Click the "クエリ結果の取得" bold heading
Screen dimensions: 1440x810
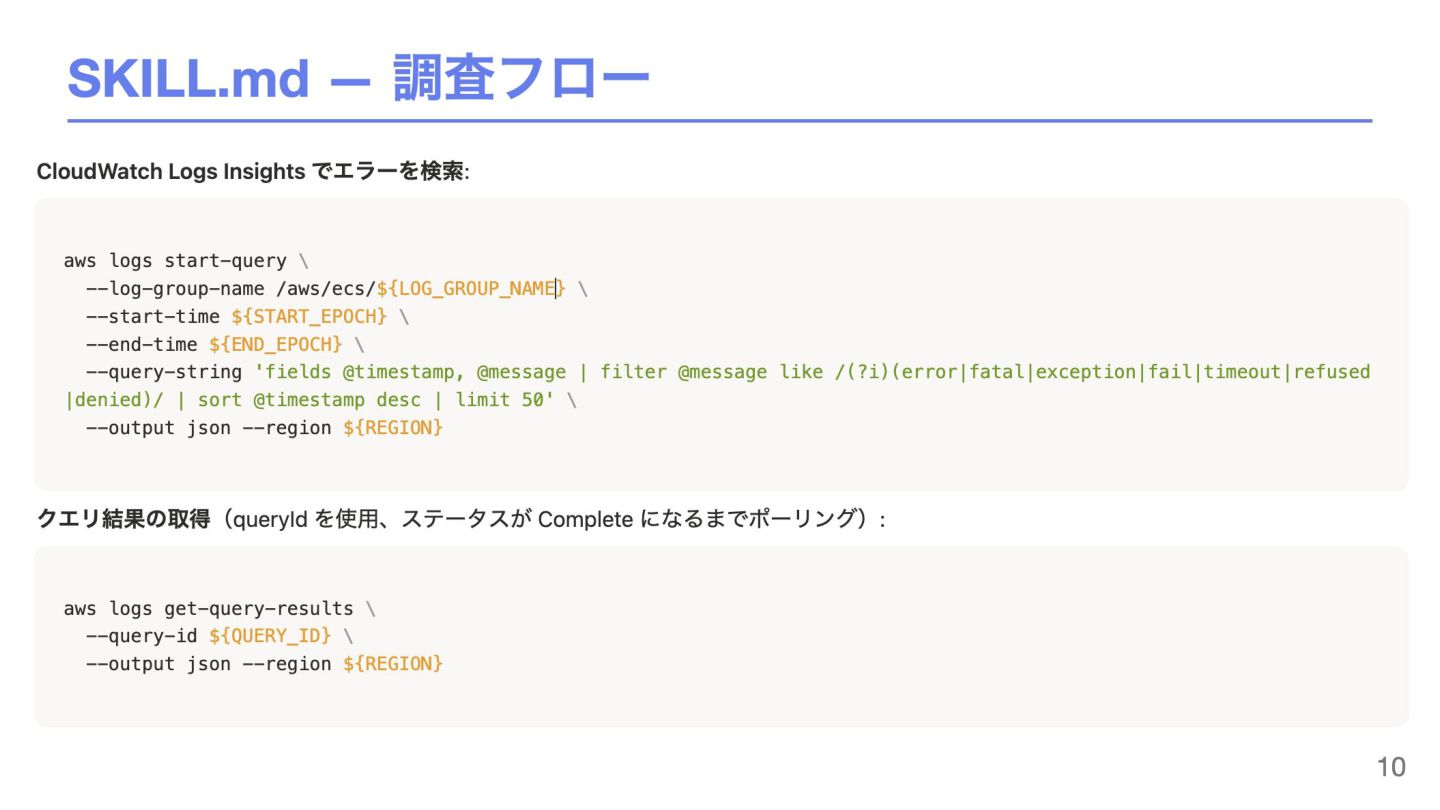tap(123, 519)
